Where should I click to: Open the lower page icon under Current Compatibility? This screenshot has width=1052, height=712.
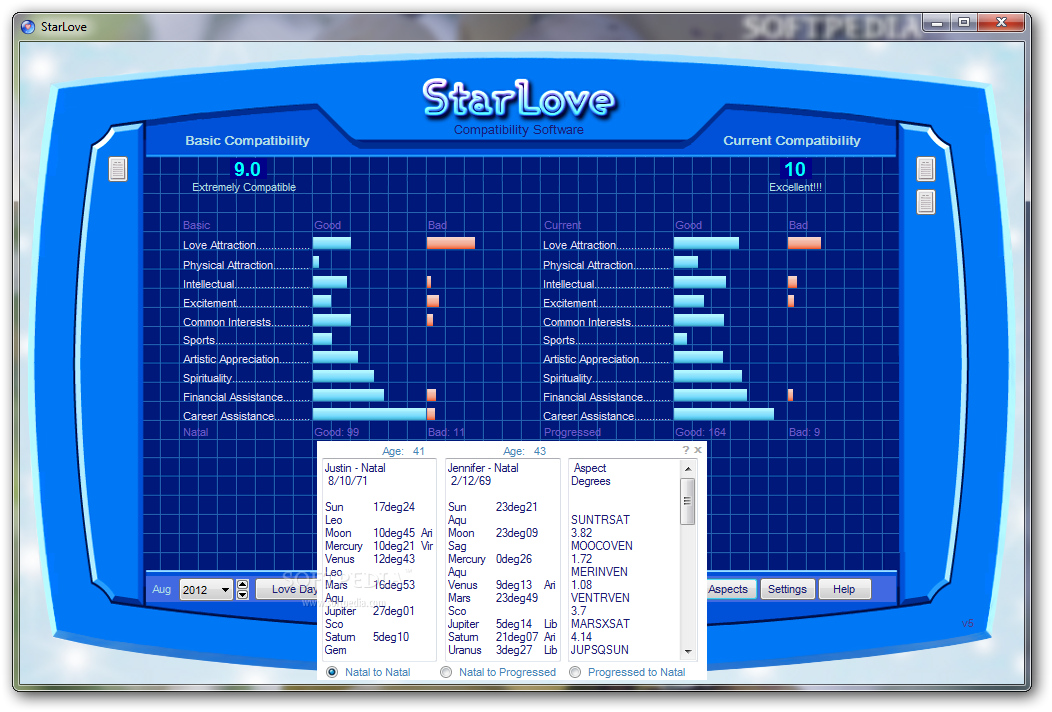[926, 201]
